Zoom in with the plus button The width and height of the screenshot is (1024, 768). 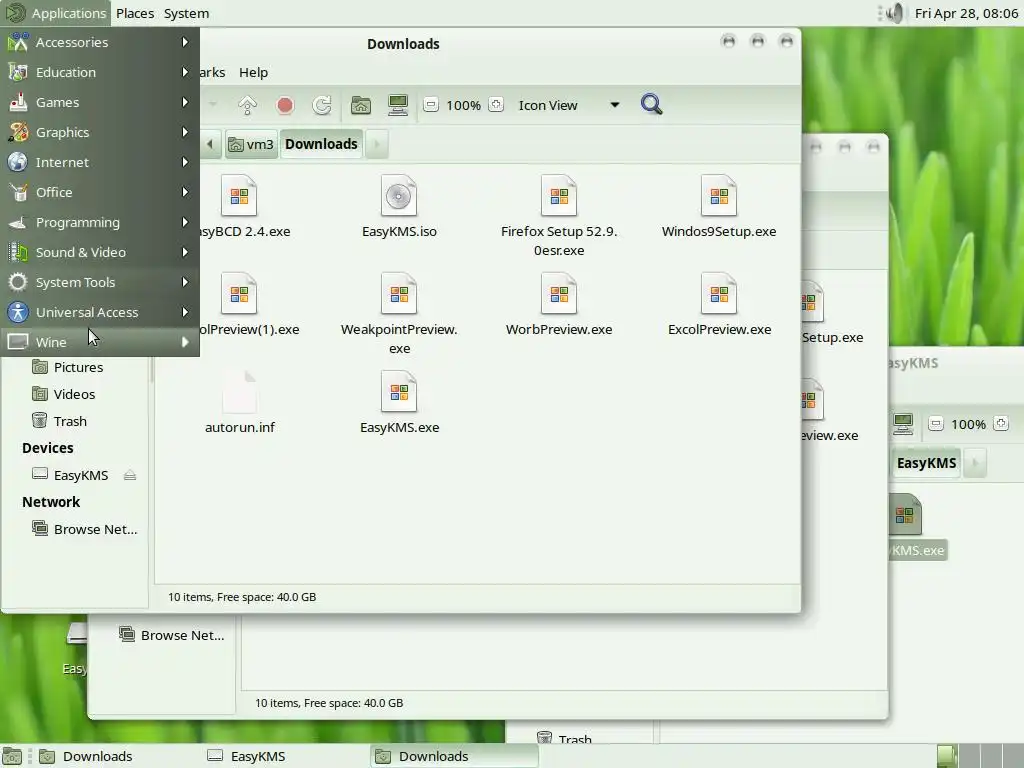pos(496,104)
